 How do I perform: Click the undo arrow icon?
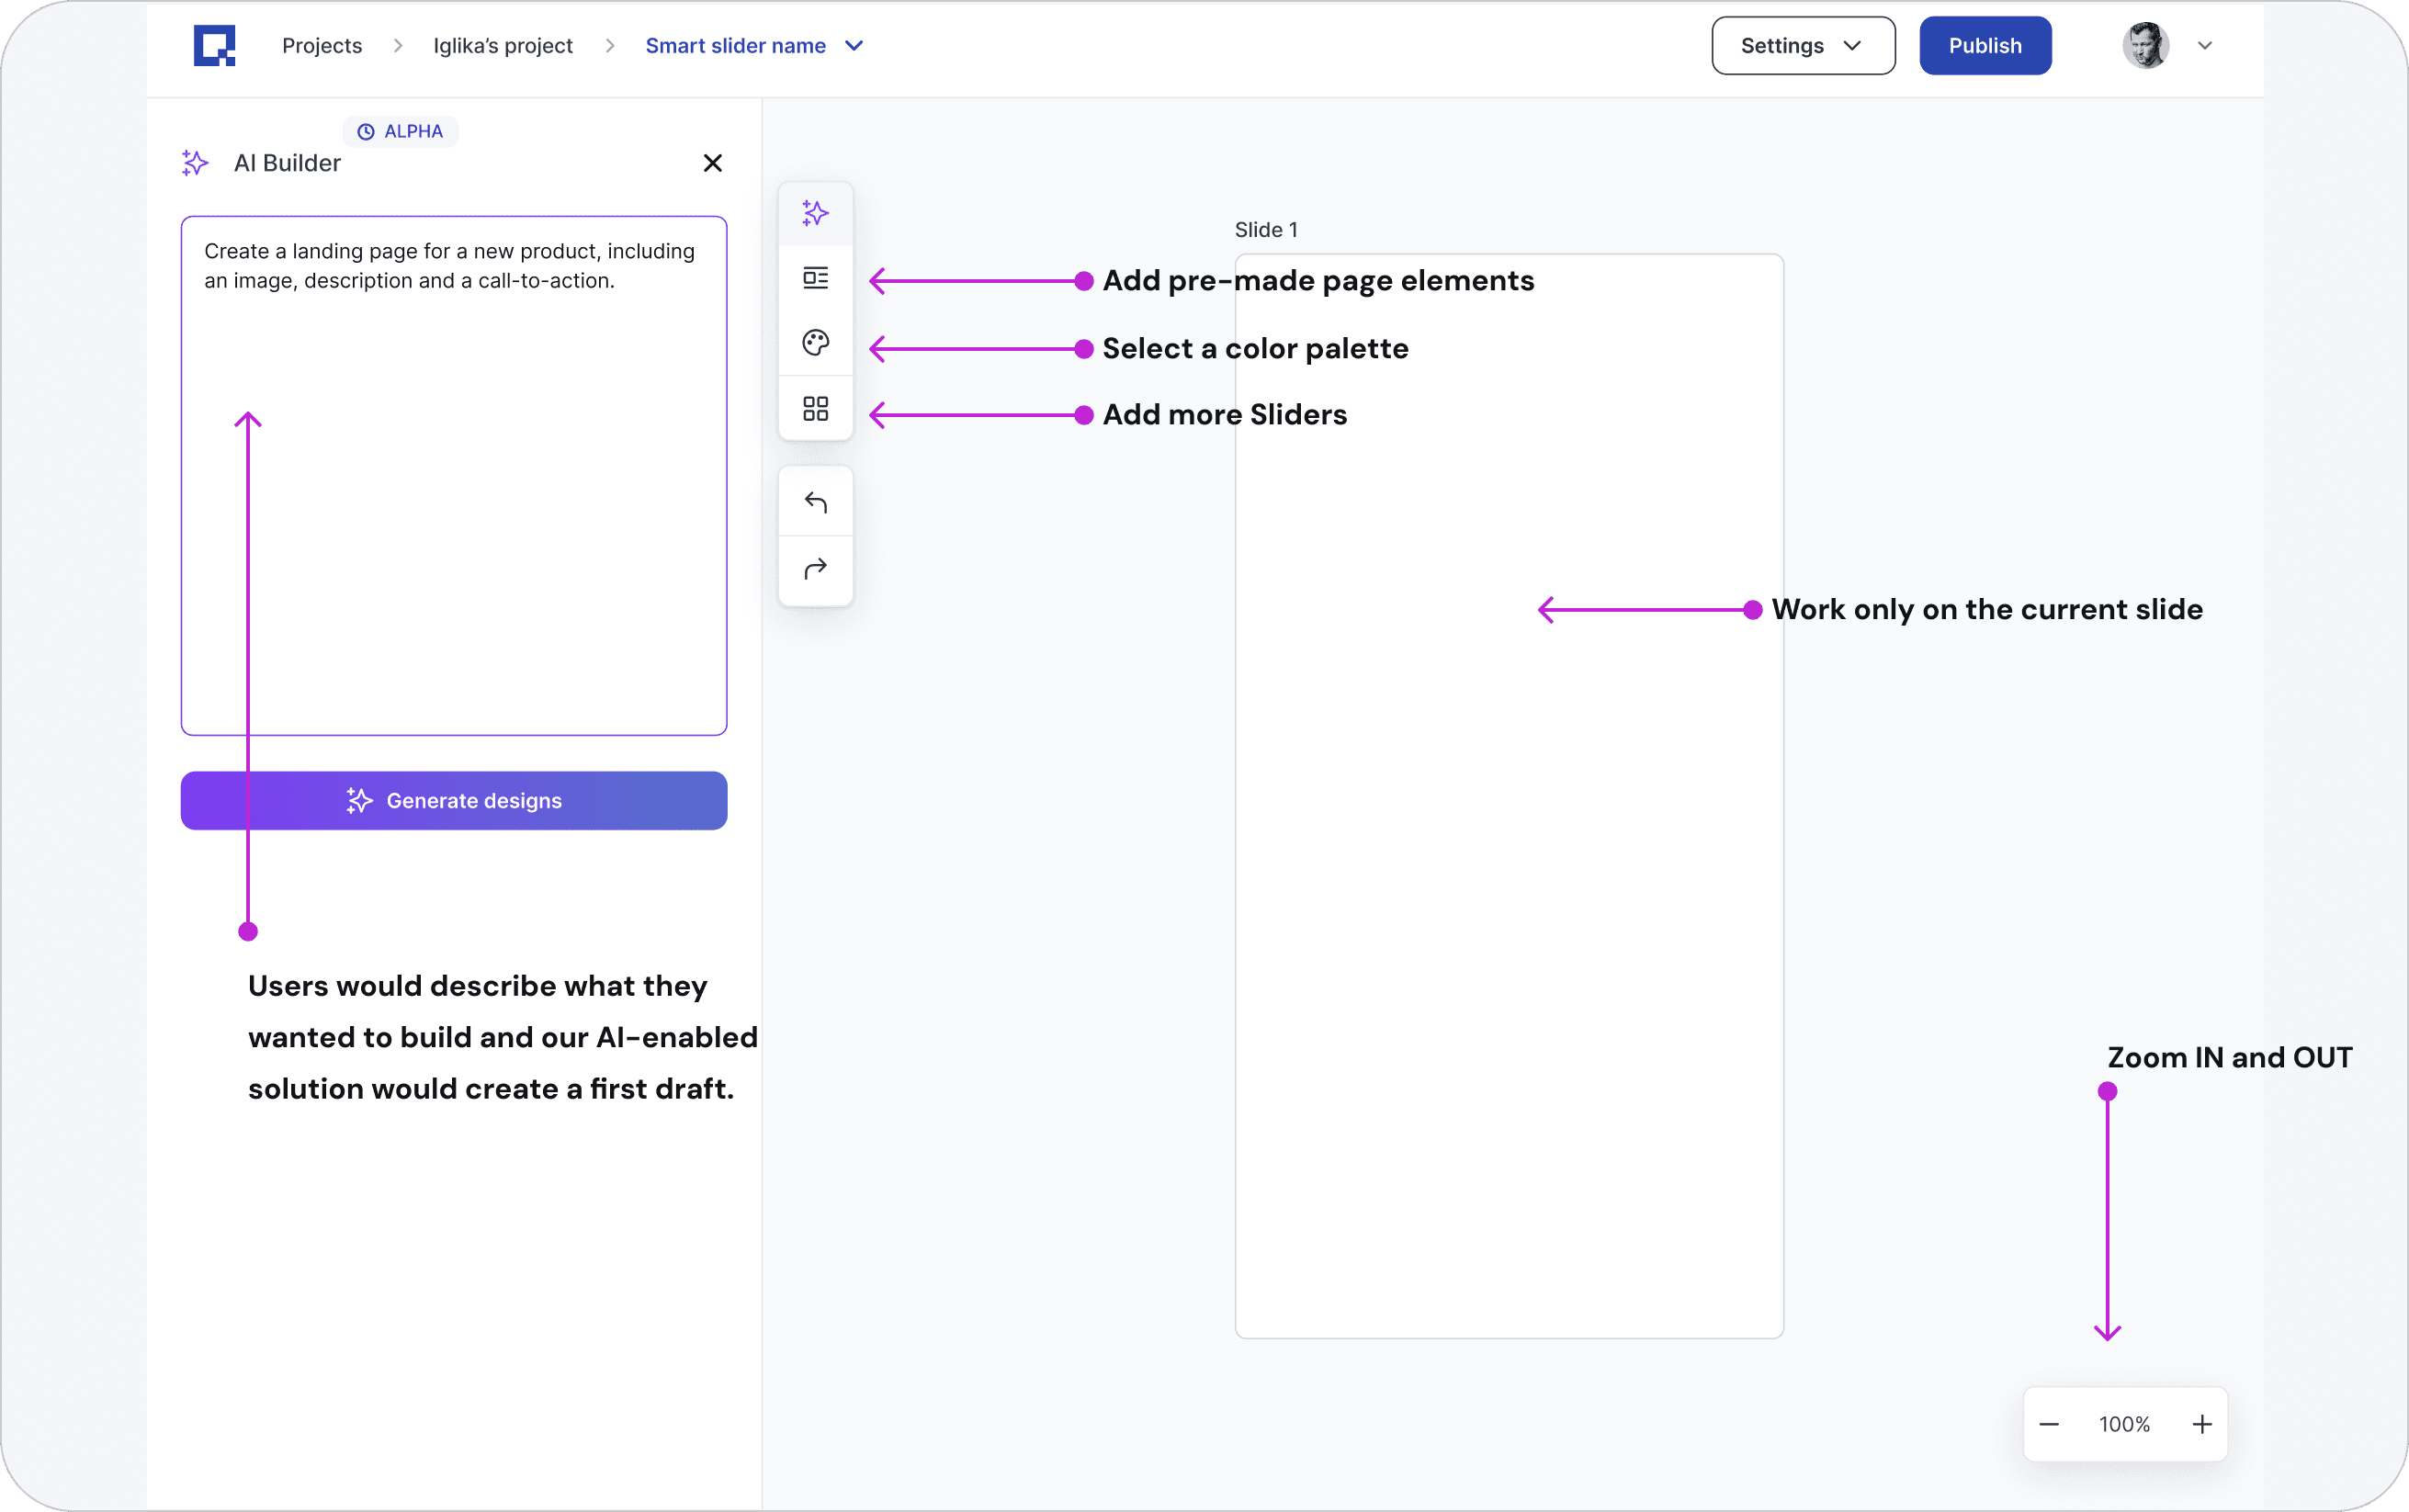click(x=815, y=502)
